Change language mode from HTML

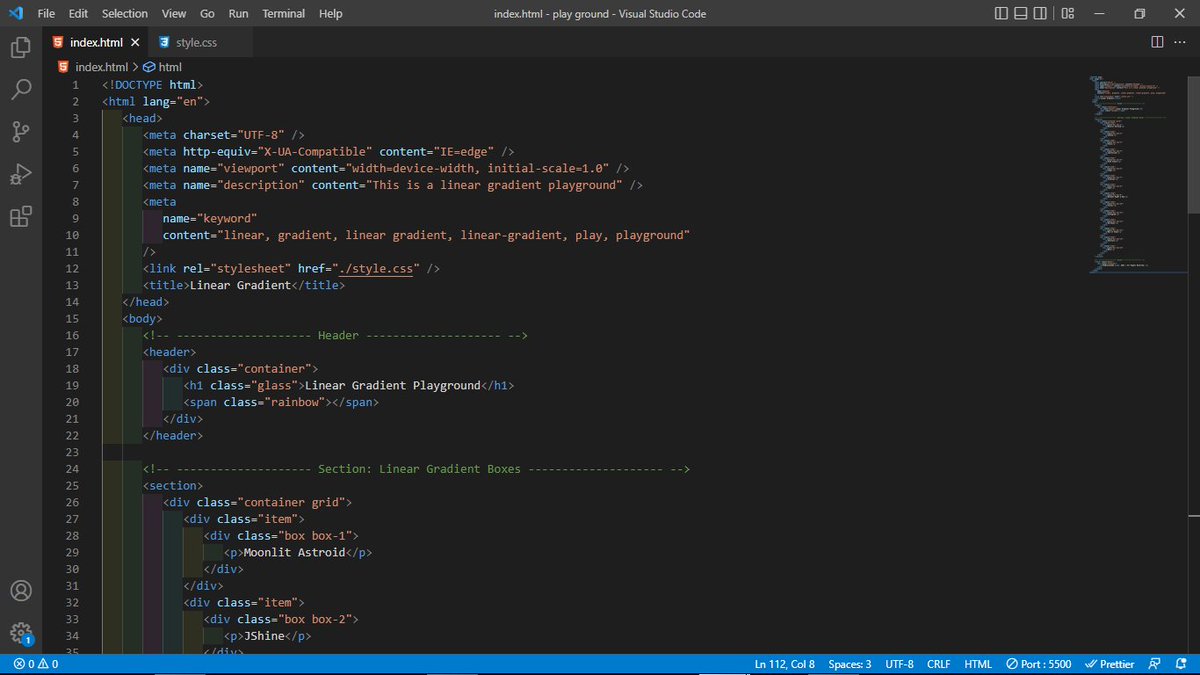978,664
